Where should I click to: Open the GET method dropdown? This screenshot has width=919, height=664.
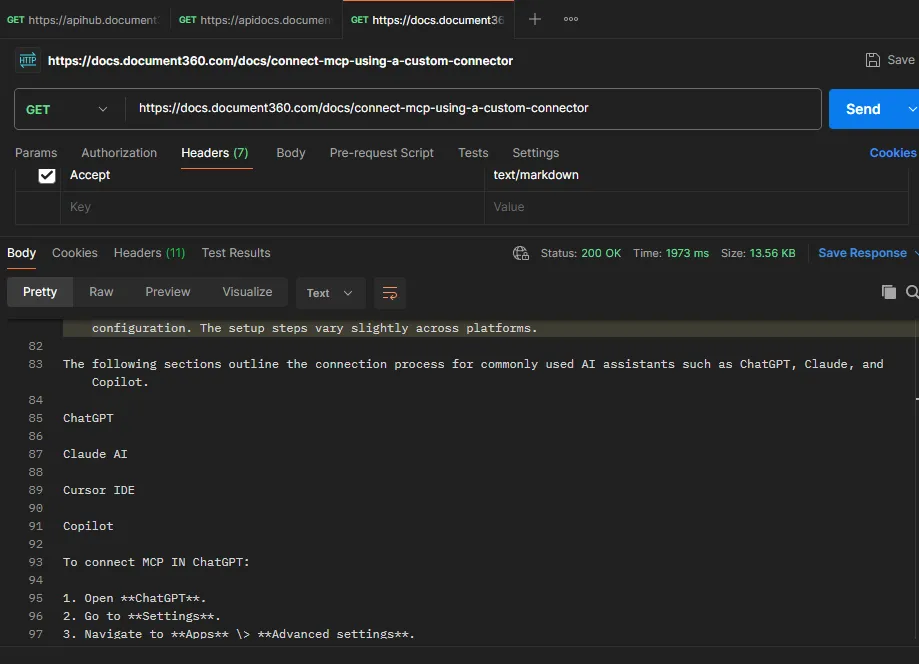[67, 110]
